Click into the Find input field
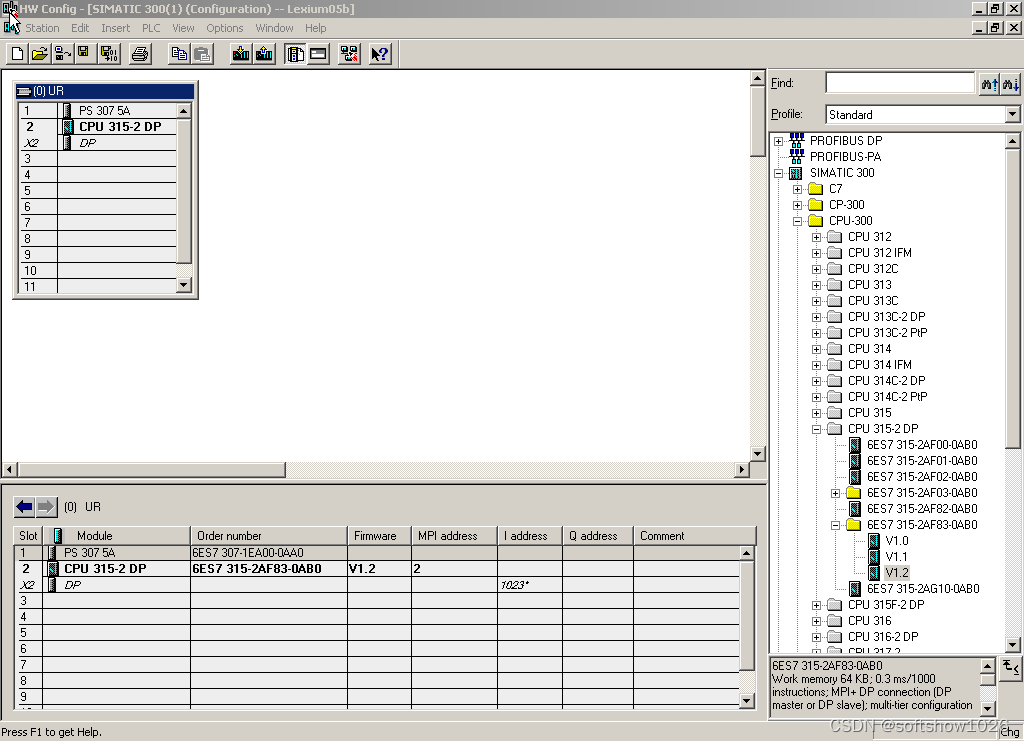Viewport: 1024px width, 742px height. click(x=900, y=83)
